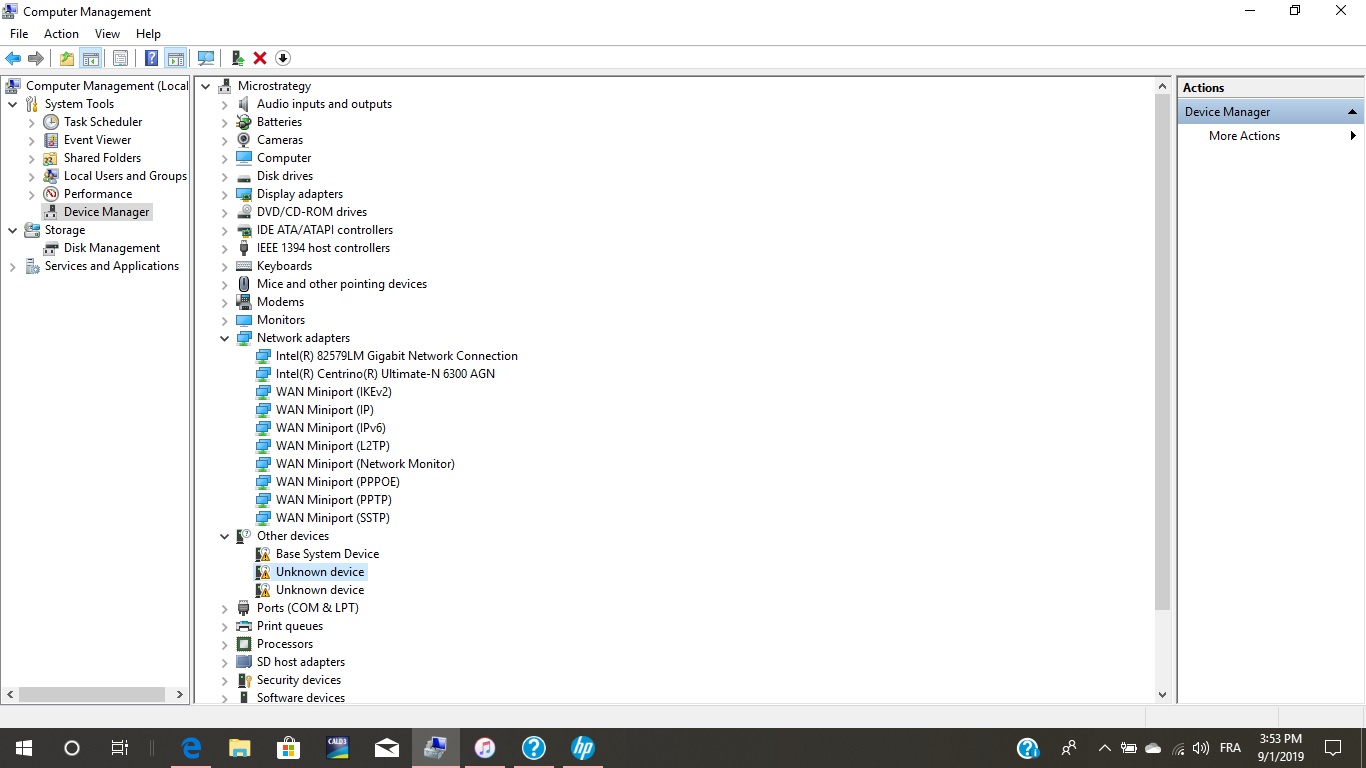Click the Back navigation arrow
1366x768 pixels.
pos(13,57)
